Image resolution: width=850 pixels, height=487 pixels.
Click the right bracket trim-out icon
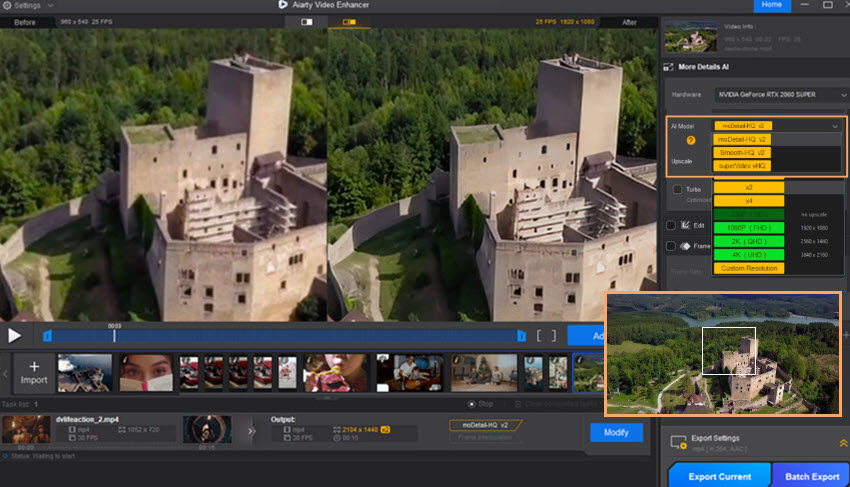[553, 336]
